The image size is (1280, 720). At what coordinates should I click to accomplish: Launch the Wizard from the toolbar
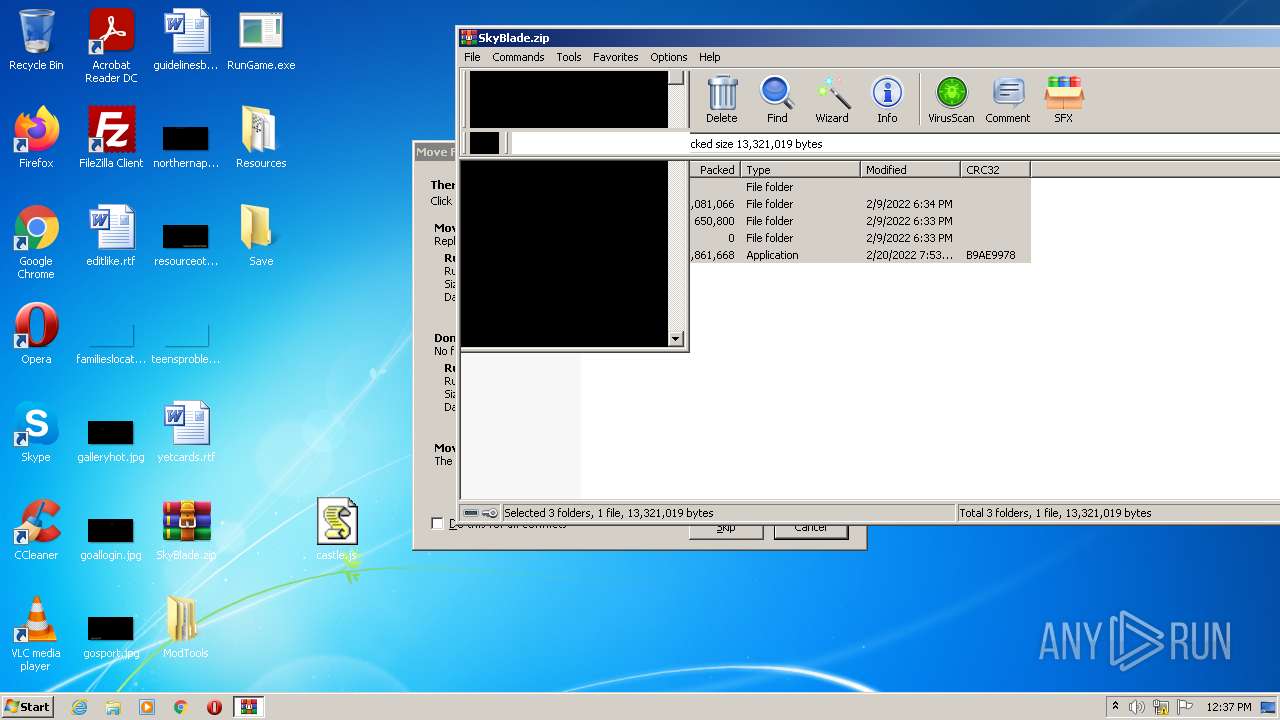coord(831,100)
